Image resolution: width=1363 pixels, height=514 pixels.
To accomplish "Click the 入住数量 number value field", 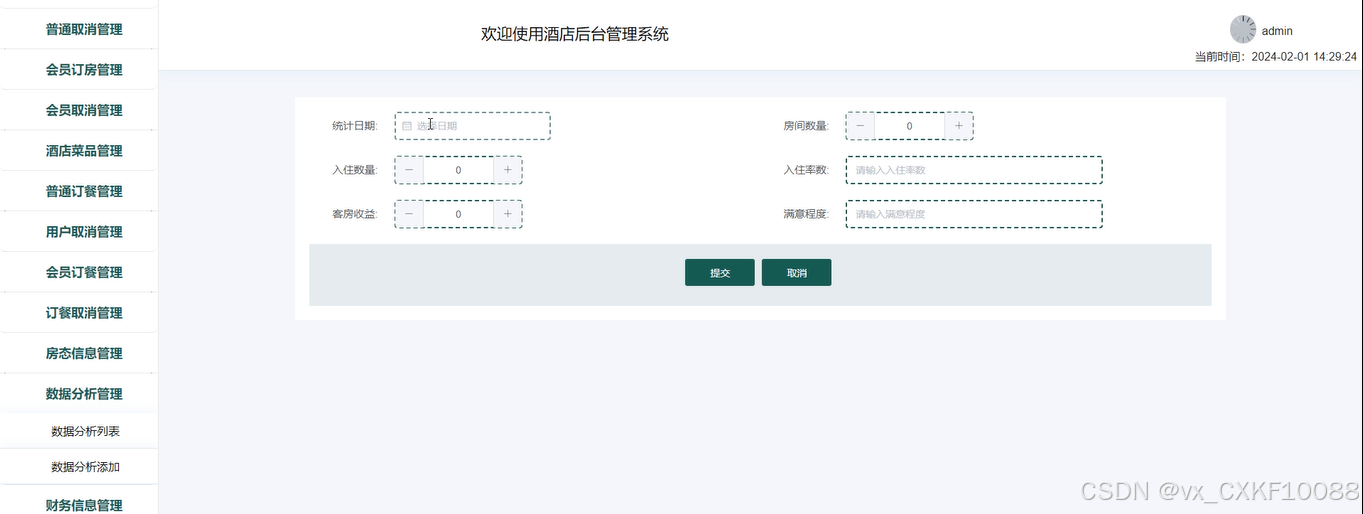I will (x=458, y=170).
